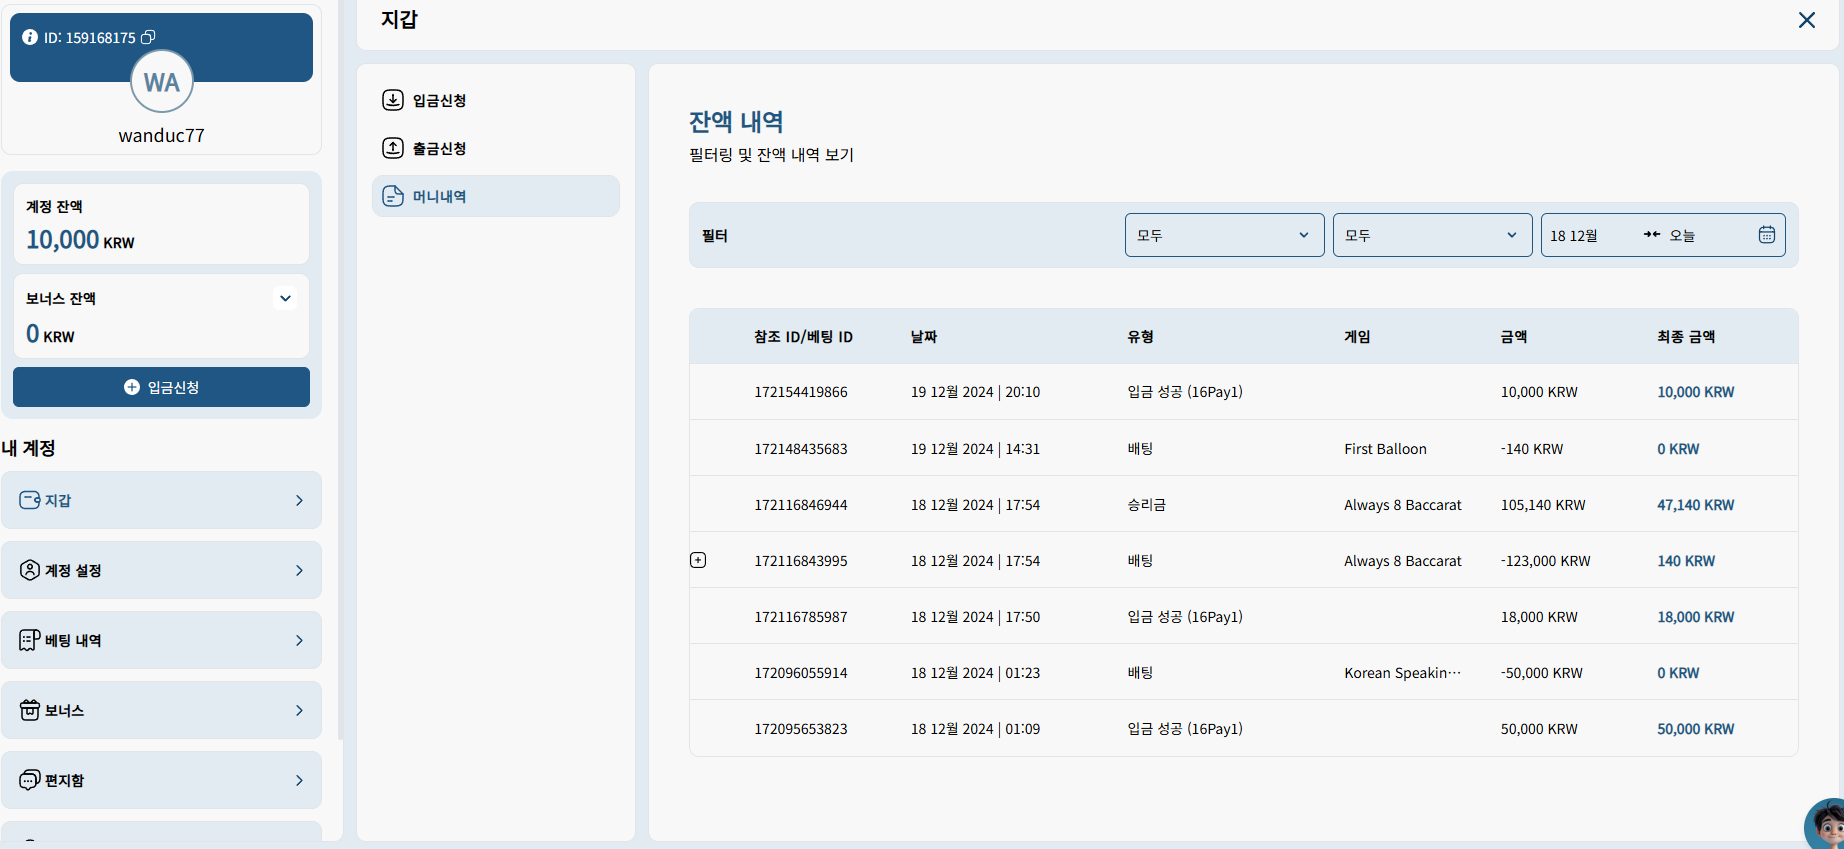Image resolution: width=1844 pixels, height=849 pixels.
Task: Click the -123,000 KRW amount
Action: tap(1545, 561)
